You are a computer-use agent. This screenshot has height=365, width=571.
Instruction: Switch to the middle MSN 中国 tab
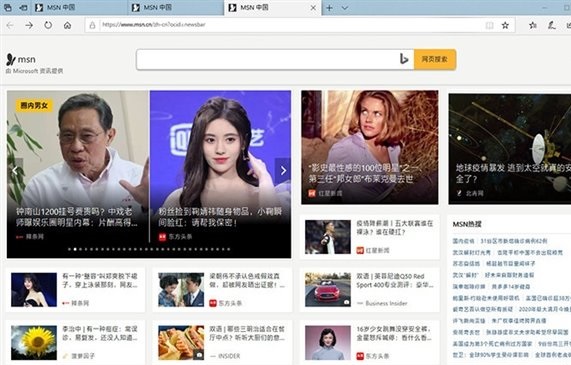coord(176,8)
